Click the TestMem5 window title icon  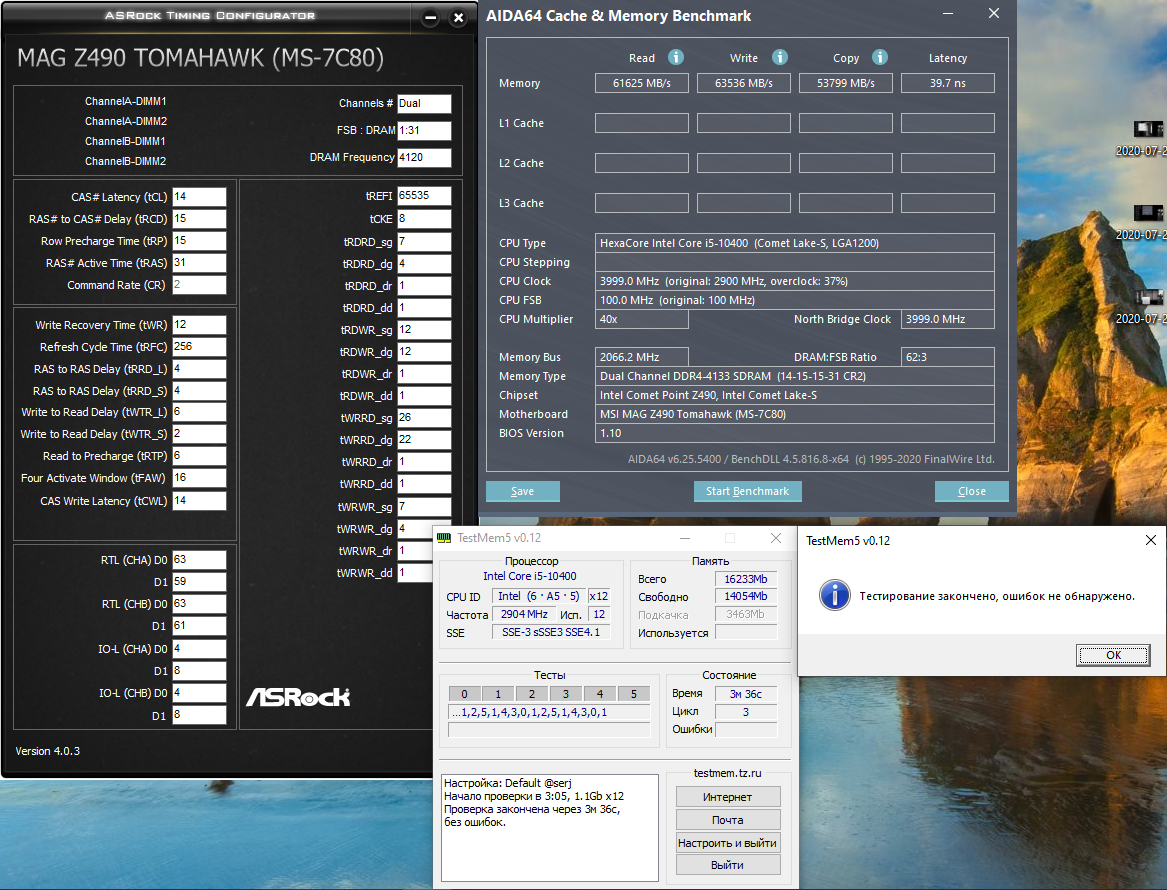444,538
